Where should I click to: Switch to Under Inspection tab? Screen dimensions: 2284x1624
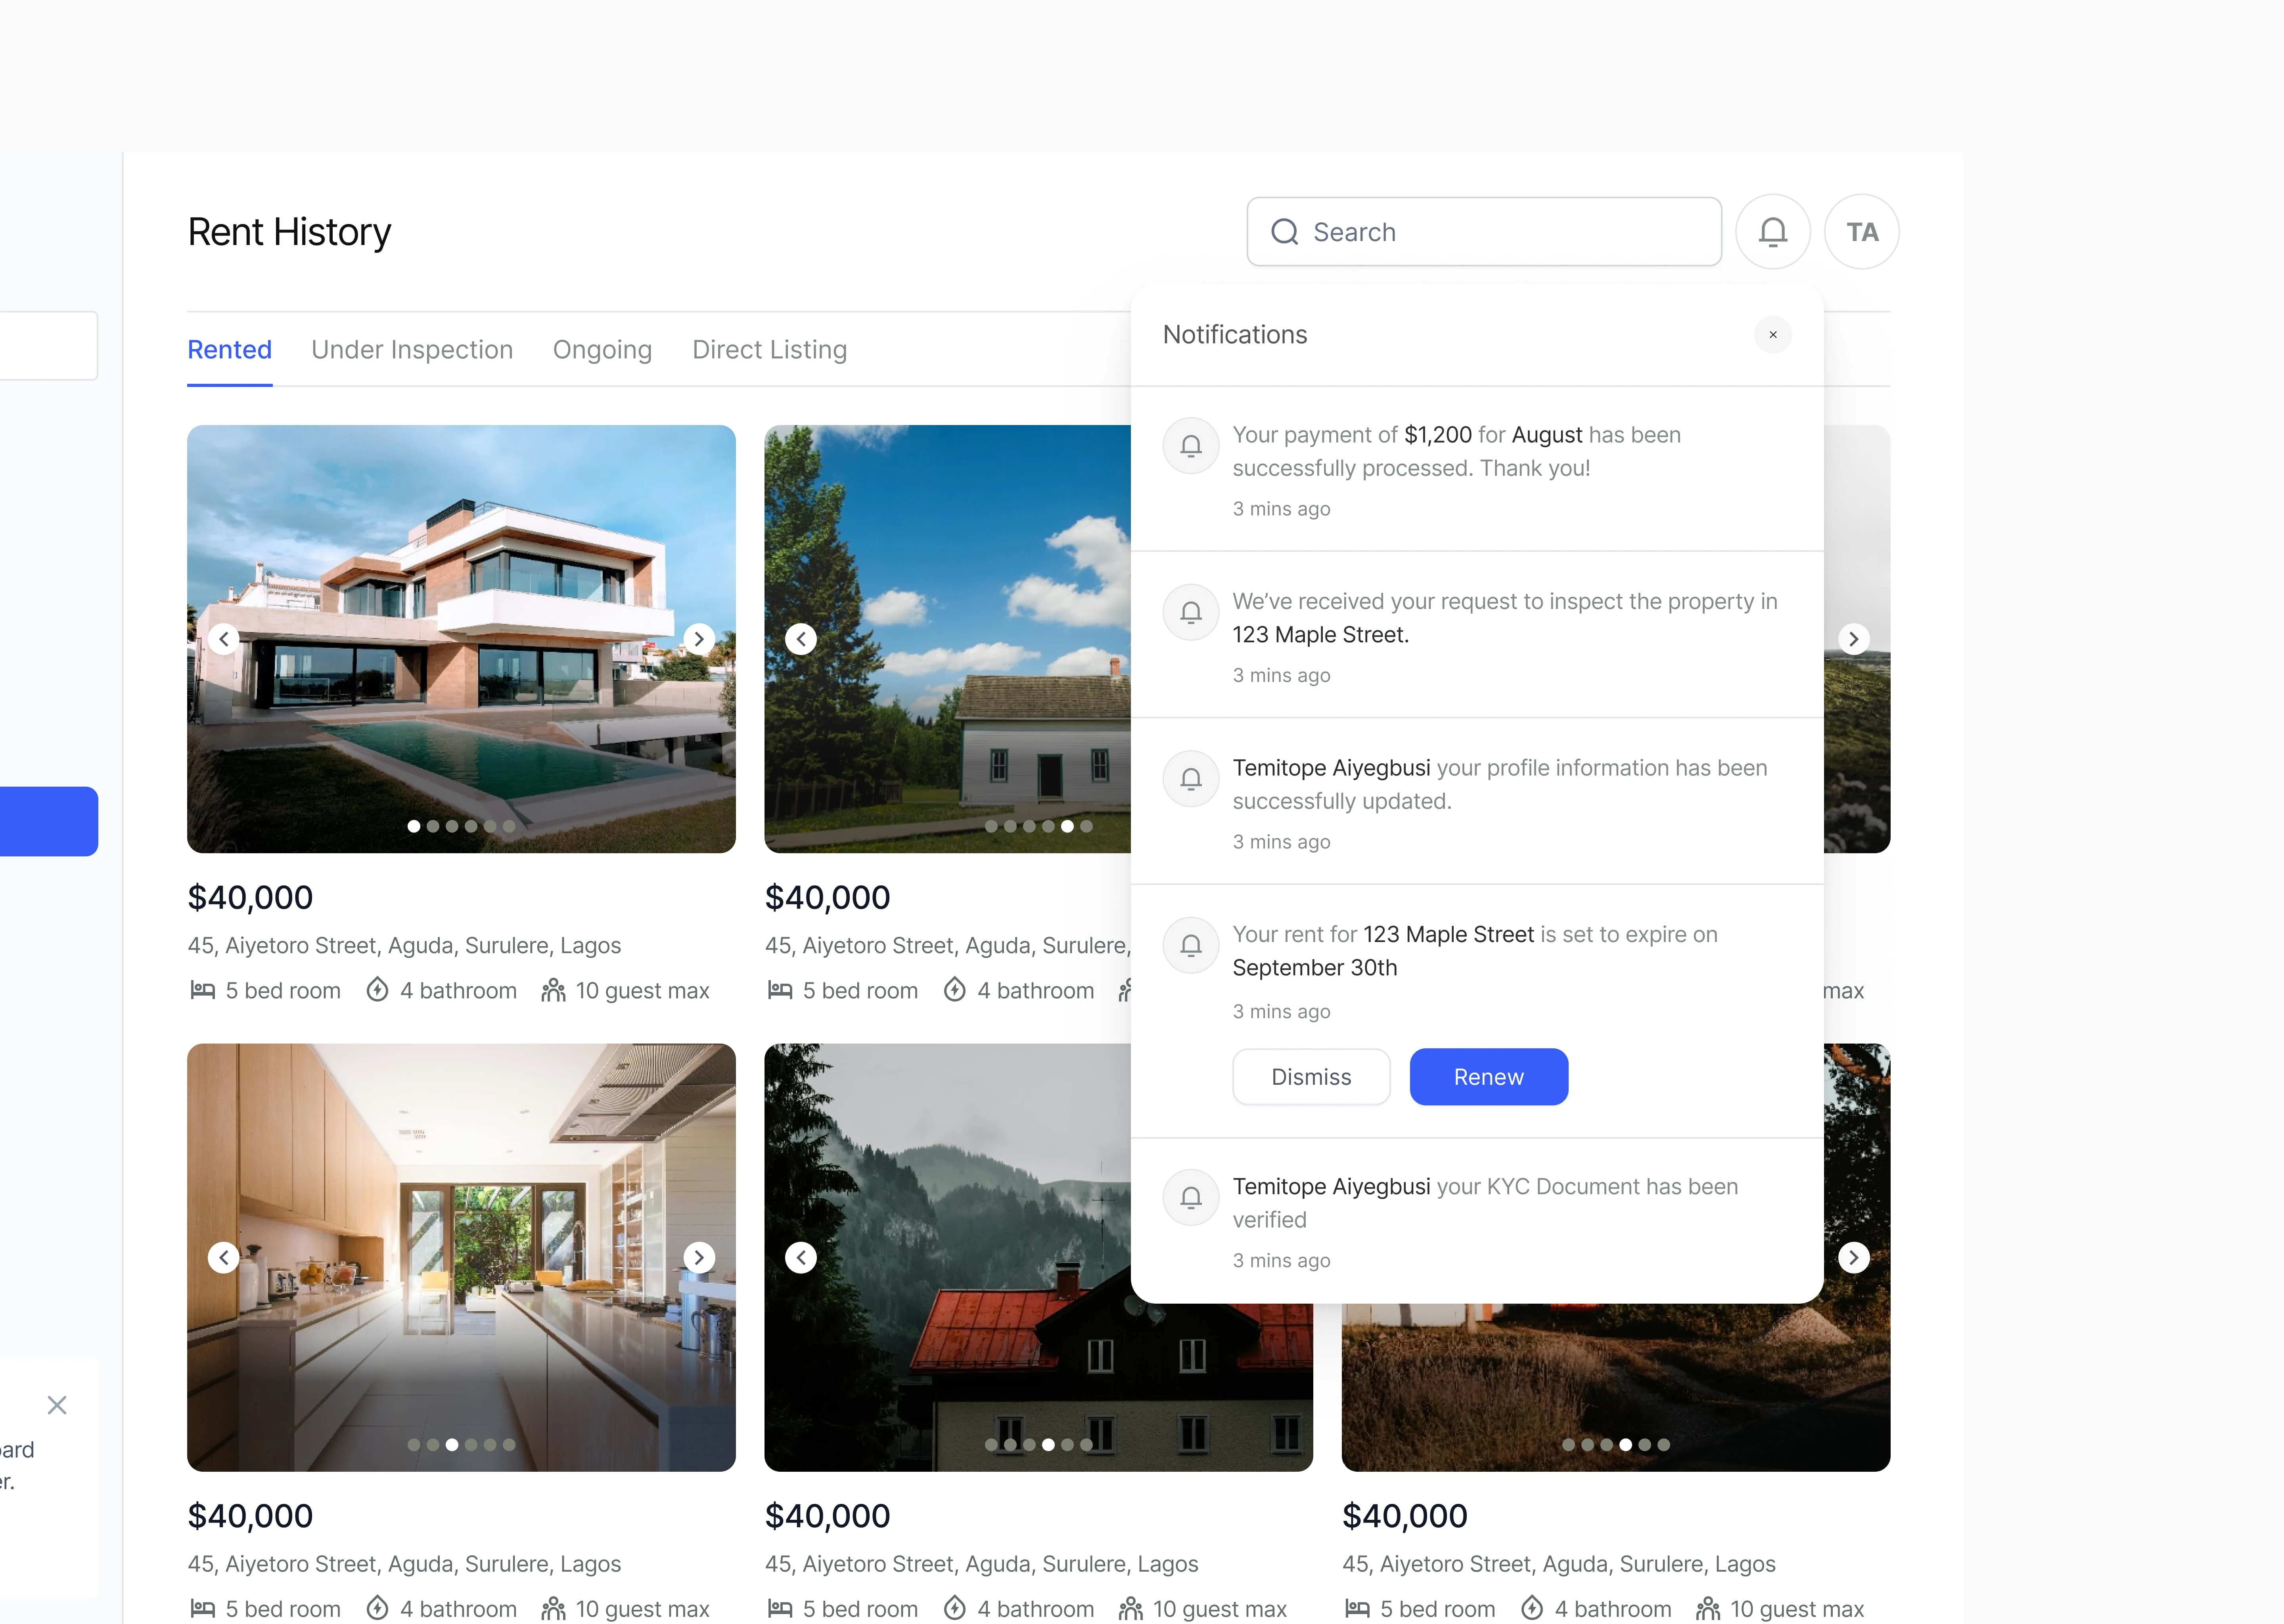pos(412,350)
